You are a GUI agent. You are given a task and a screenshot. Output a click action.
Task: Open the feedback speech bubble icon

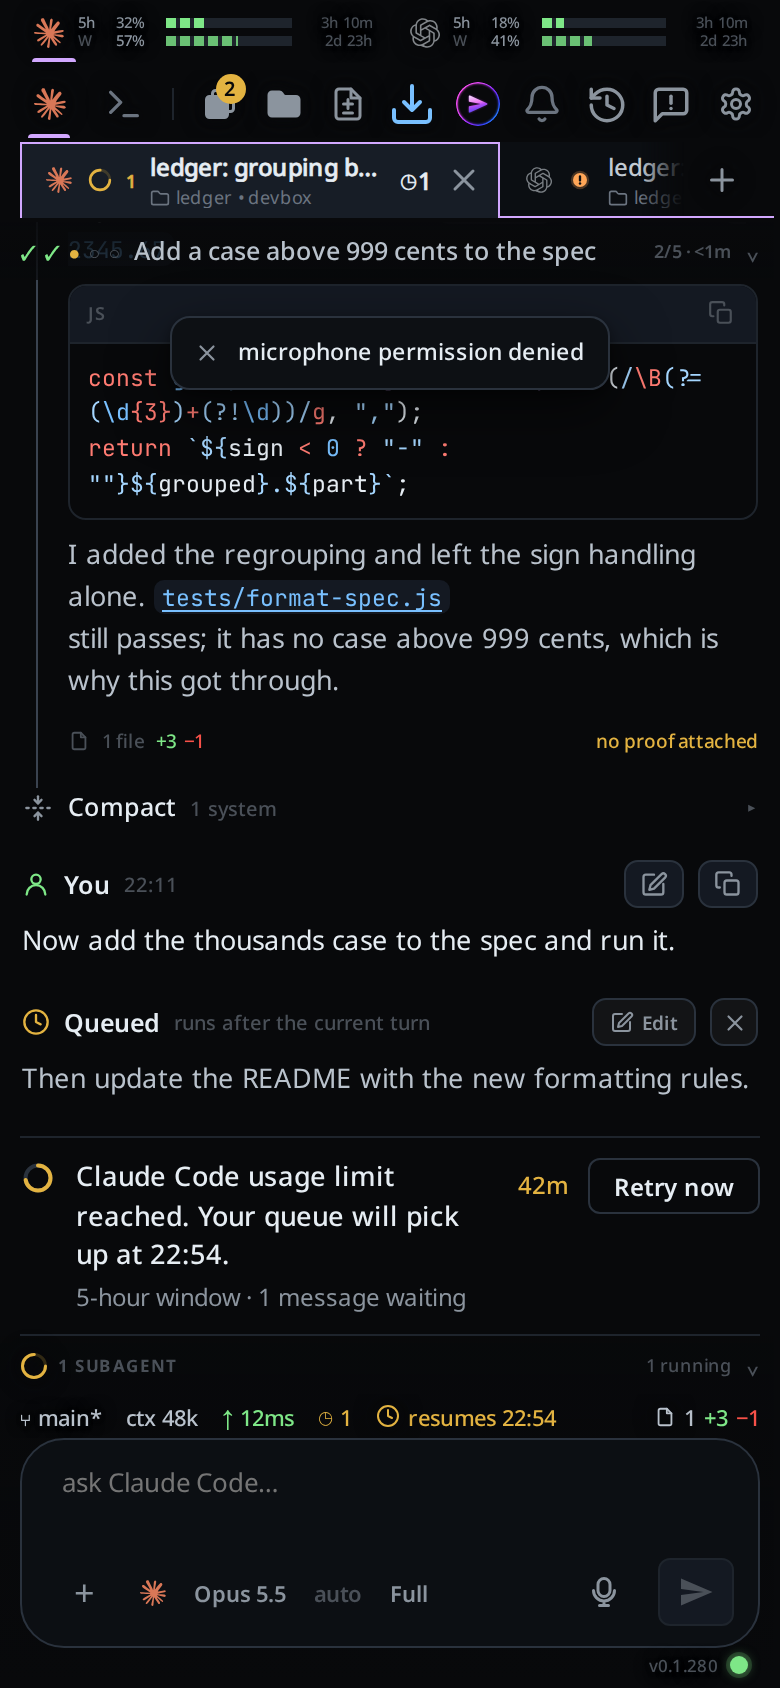click(670, 104)
